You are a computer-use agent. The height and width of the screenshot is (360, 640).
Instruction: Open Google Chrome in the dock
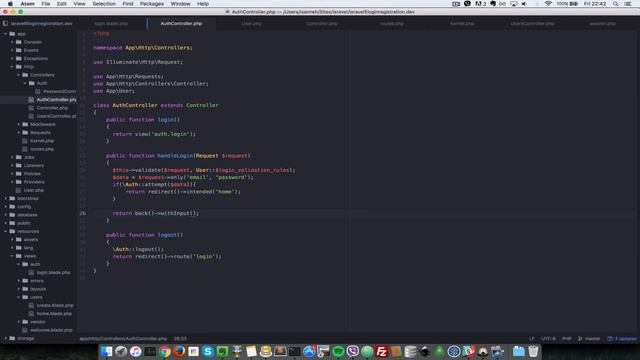pyautogui.click(x=164, y=351)
